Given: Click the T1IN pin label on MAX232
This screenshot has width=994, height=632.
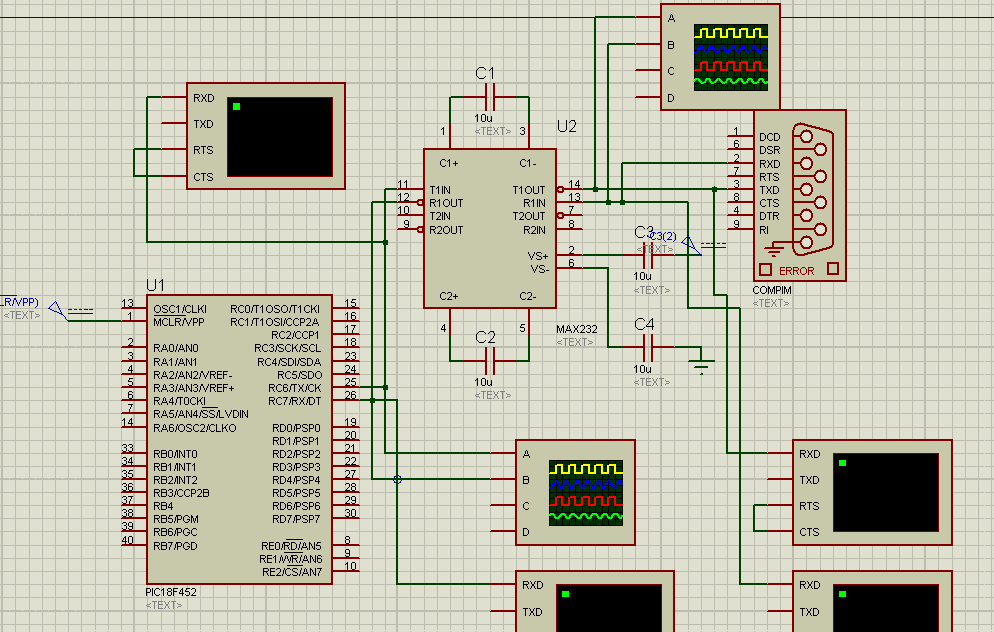Looking at the screenshot, I should tap(440, 190).
